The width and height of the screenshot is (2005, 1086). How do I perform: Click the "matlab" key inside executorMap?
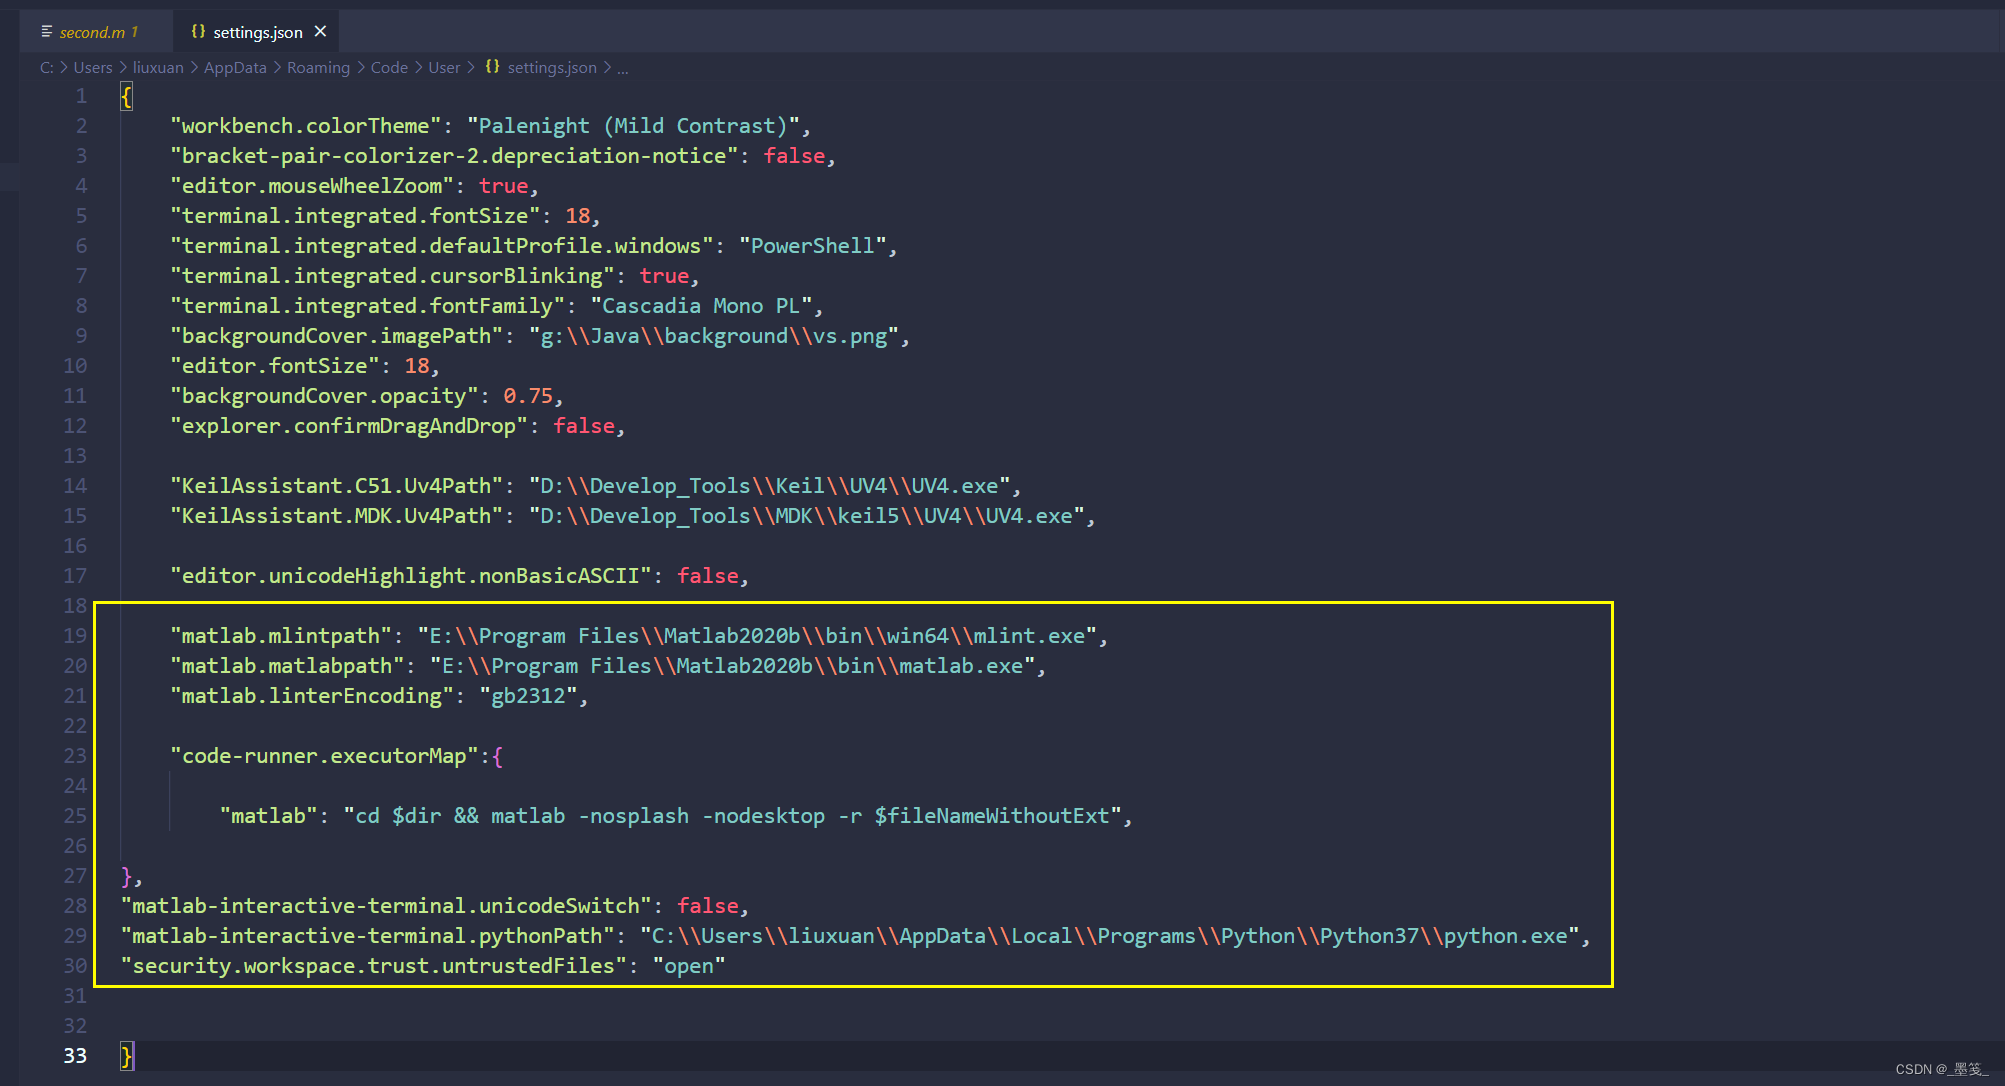tap(268, 816)
